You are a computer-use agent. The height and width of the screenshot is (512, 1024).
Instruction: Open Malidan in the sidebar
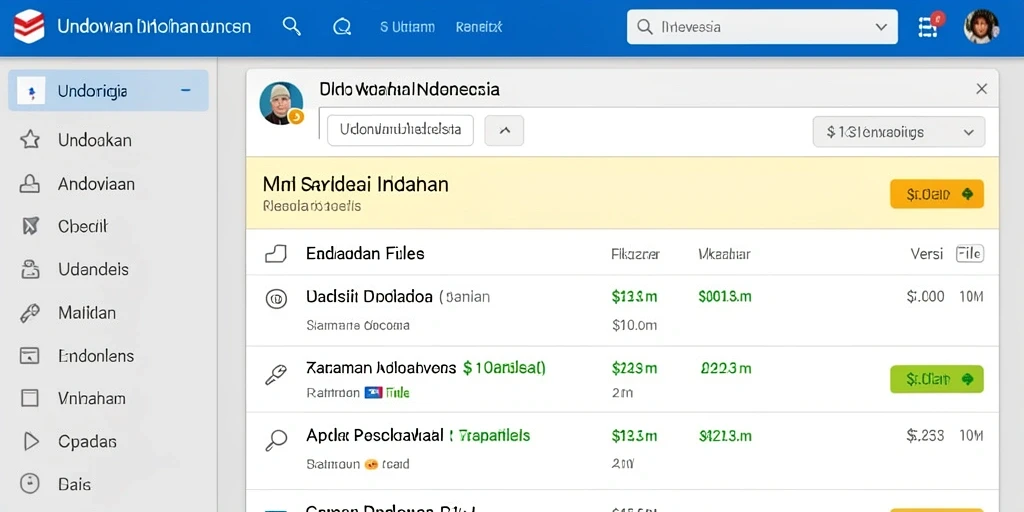[x=87, y=313]
